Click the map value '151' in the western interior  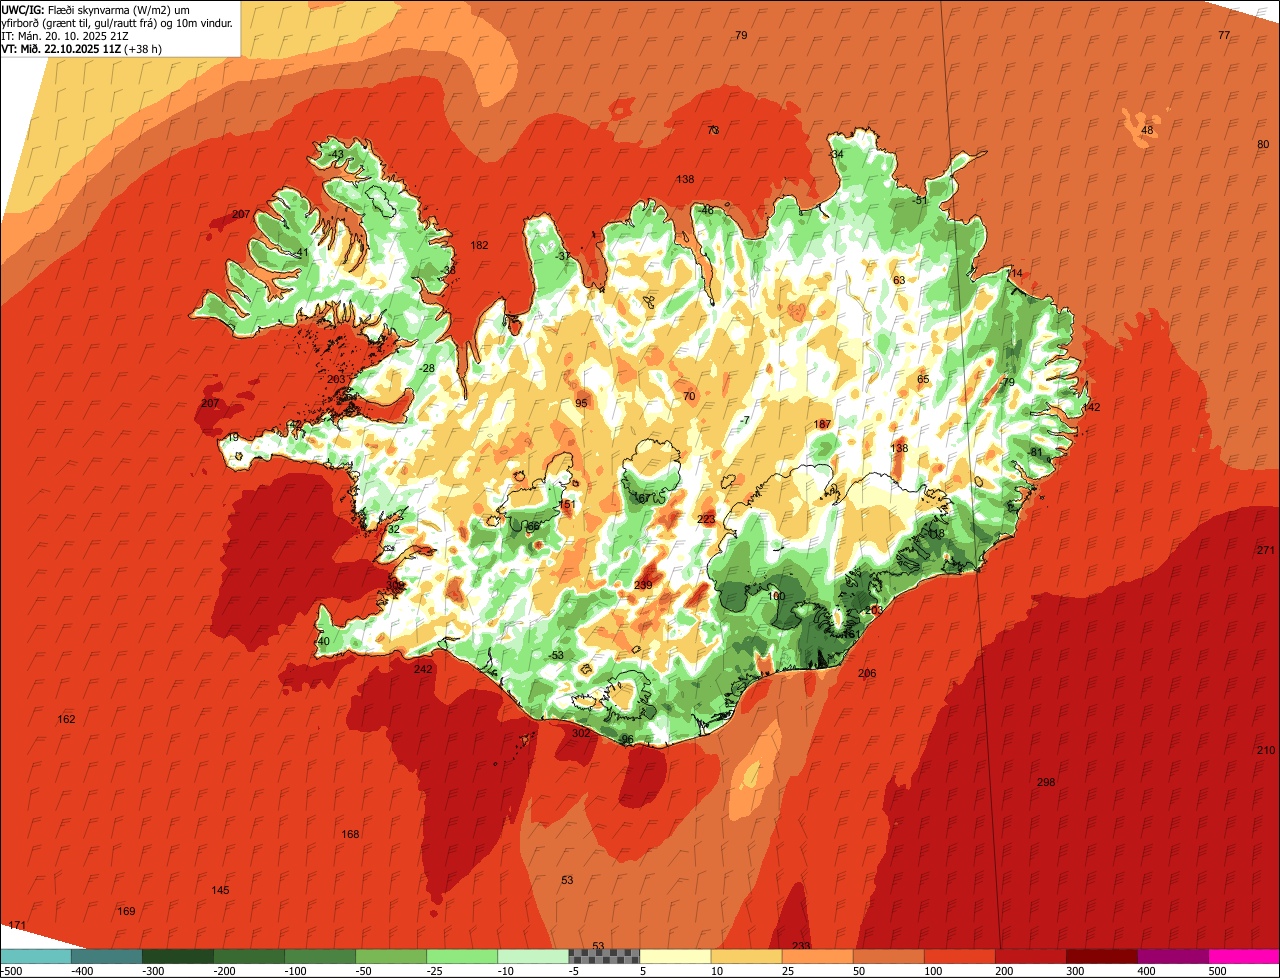coord(568,505)
